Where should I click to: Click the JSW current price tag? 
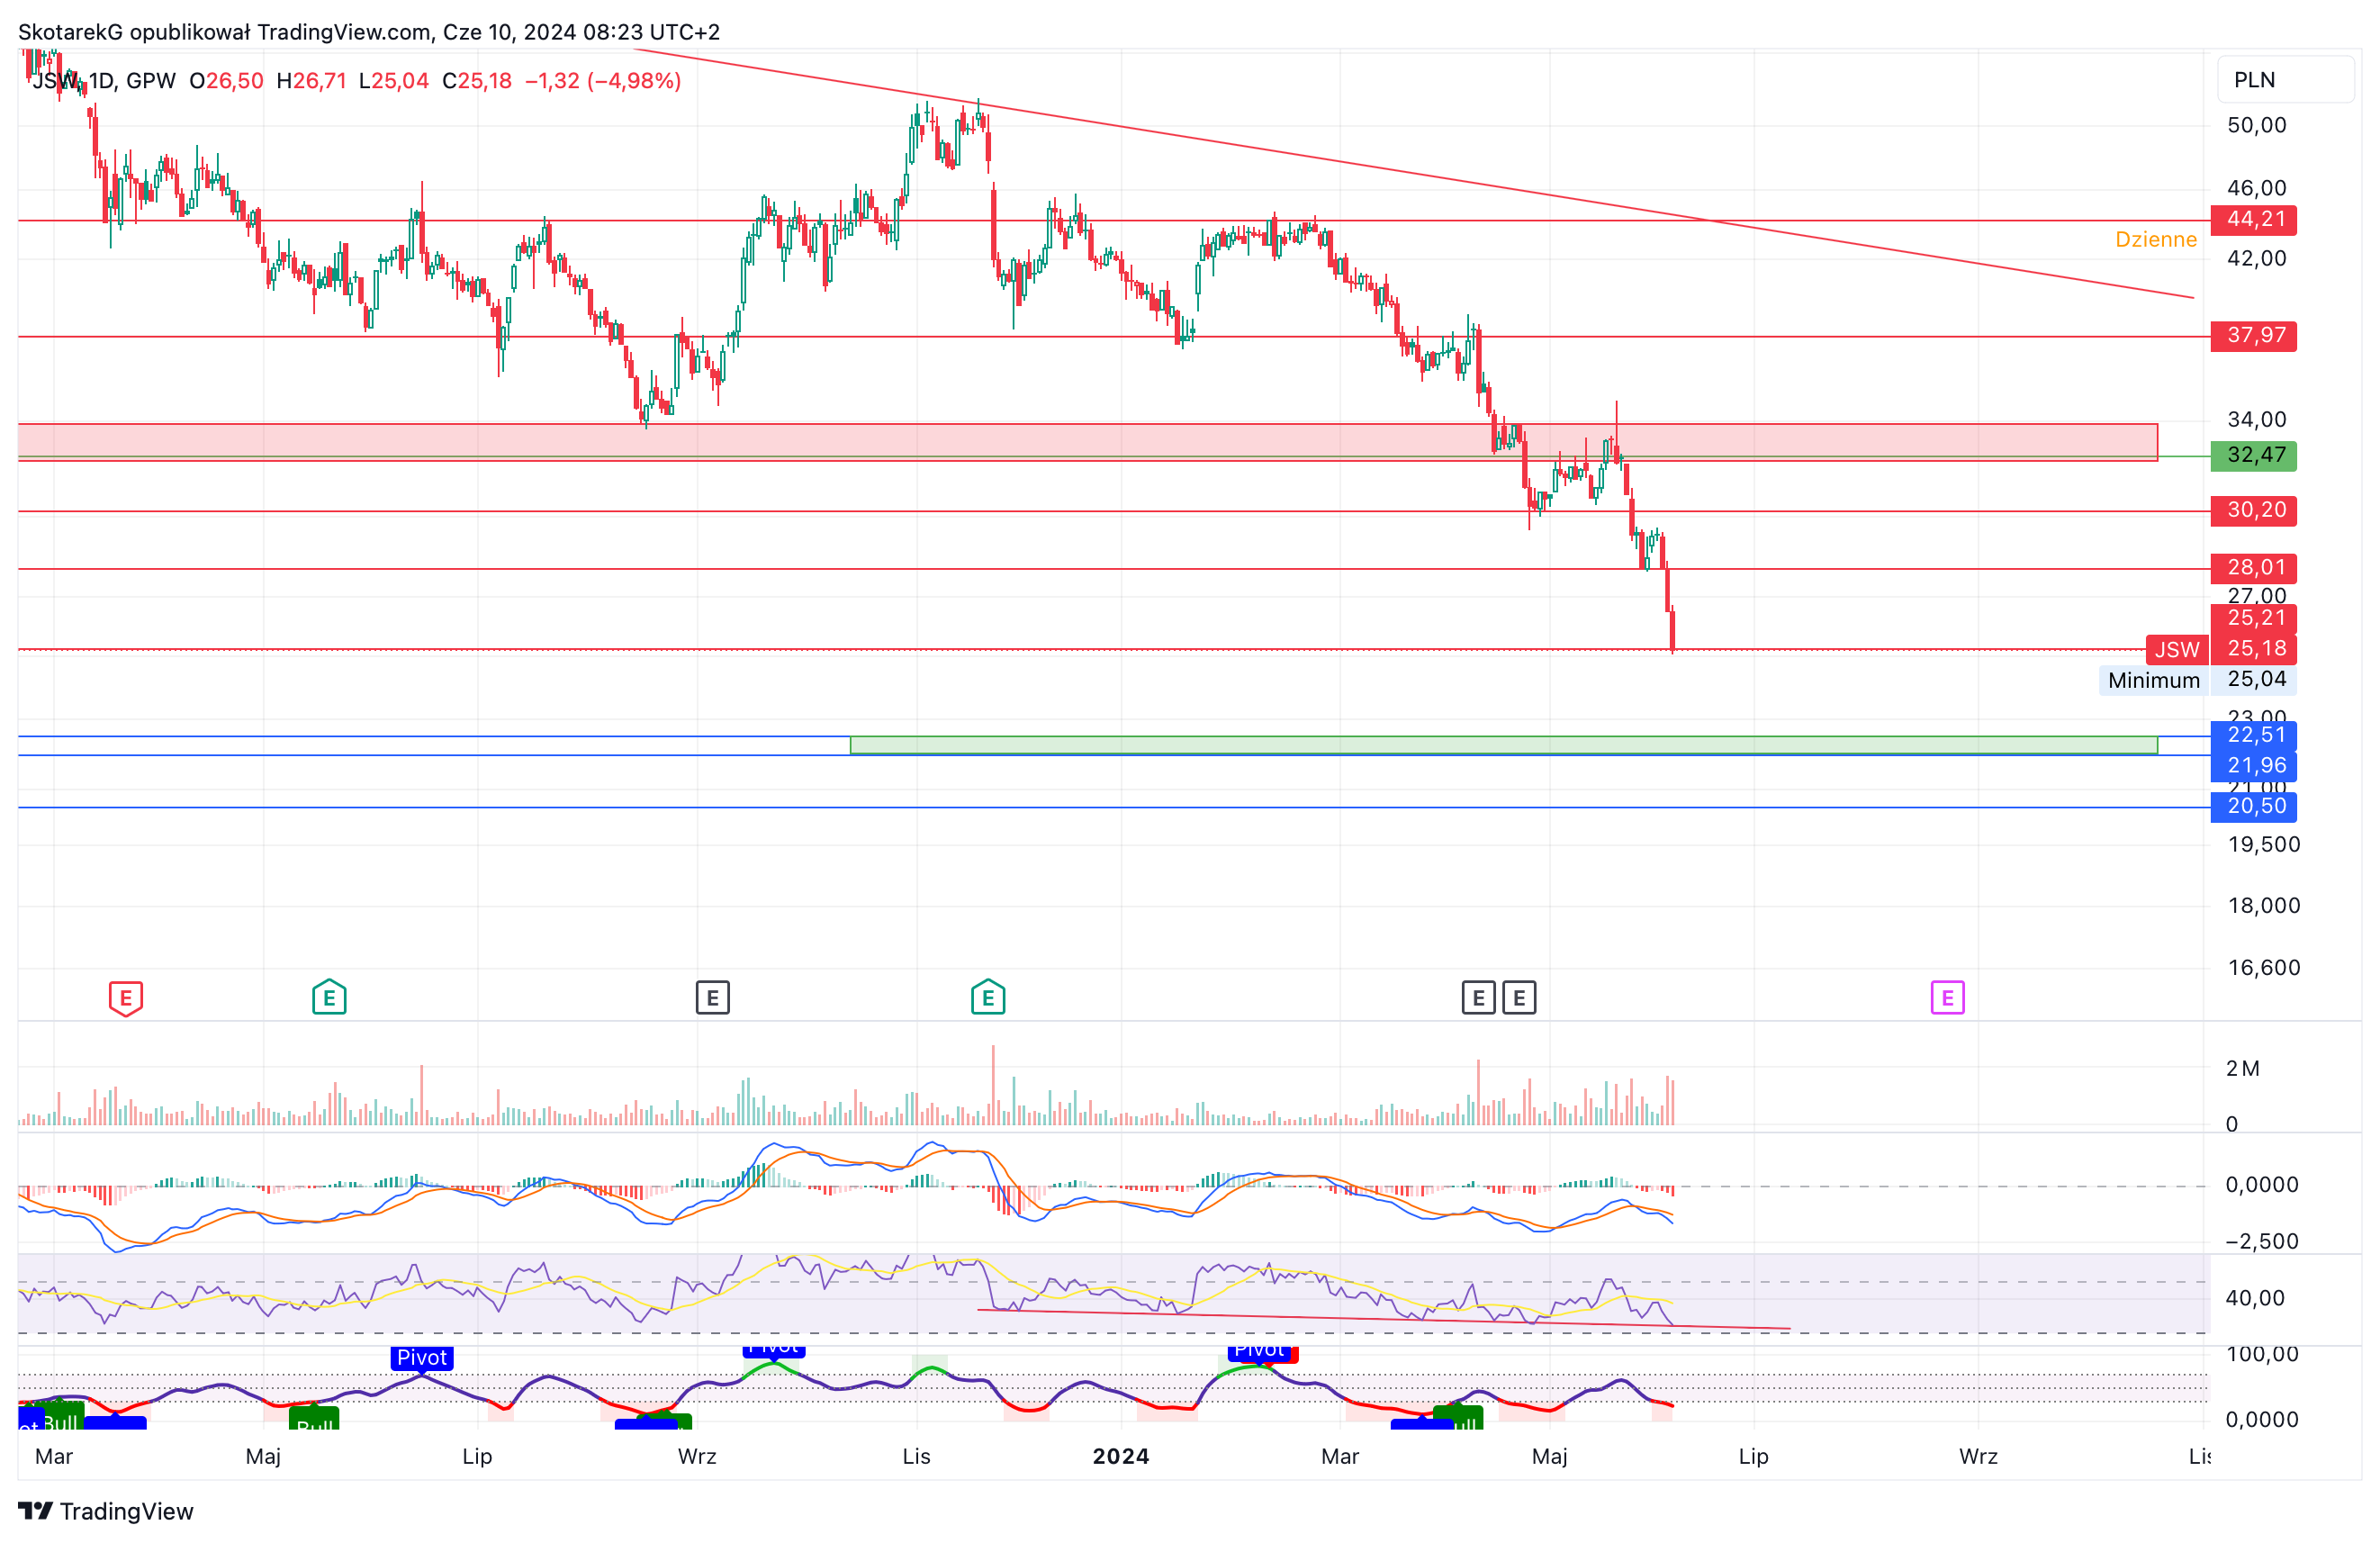(x=2177, y=650)
